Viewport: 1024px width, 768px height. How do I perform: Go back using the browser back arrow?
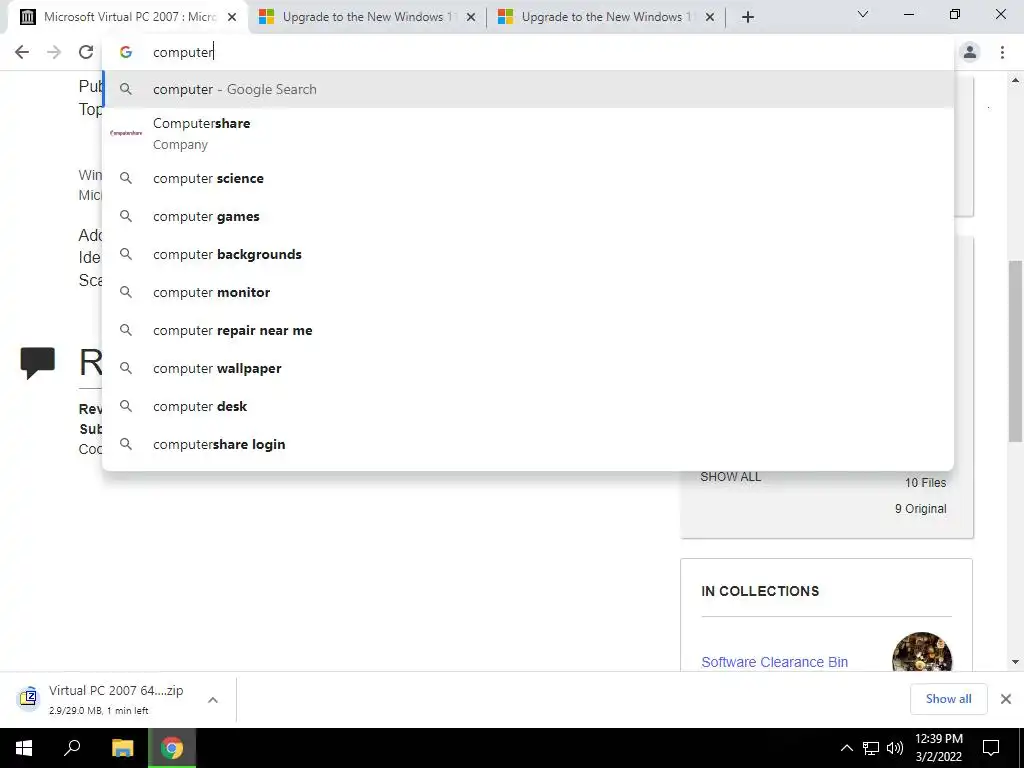click(22, 52)
